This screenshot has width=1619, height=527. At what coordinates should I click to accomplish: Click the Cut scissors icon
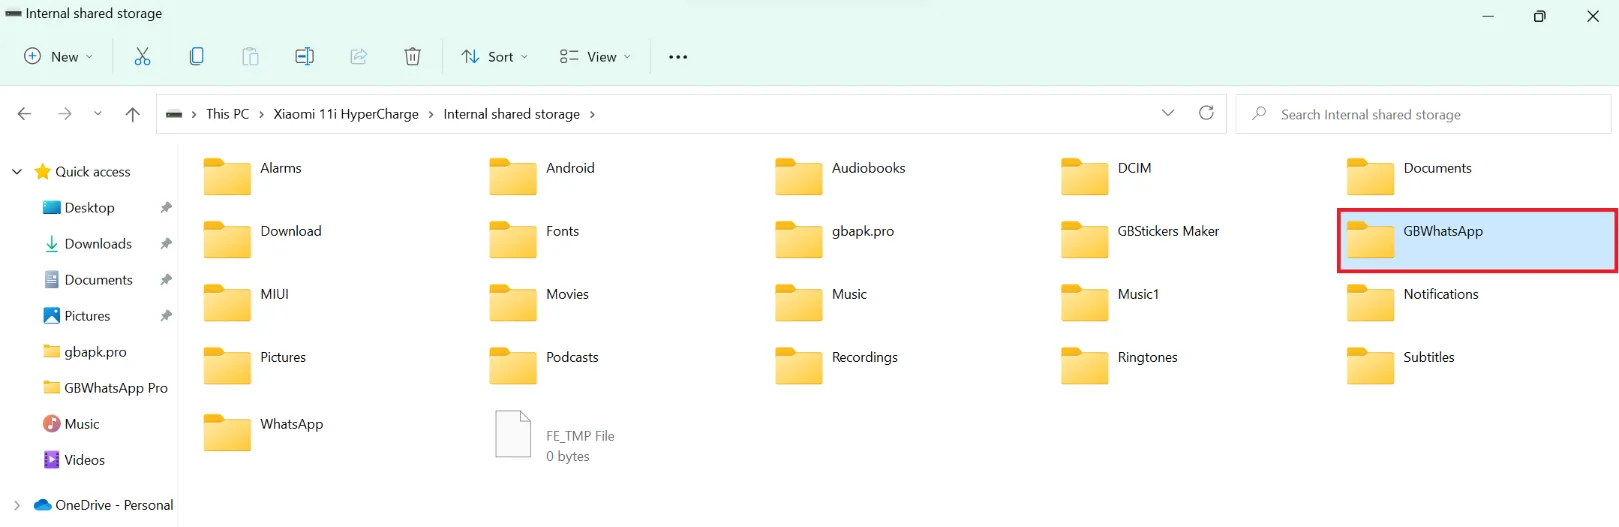pyautogui.click(x=142, y=57)
